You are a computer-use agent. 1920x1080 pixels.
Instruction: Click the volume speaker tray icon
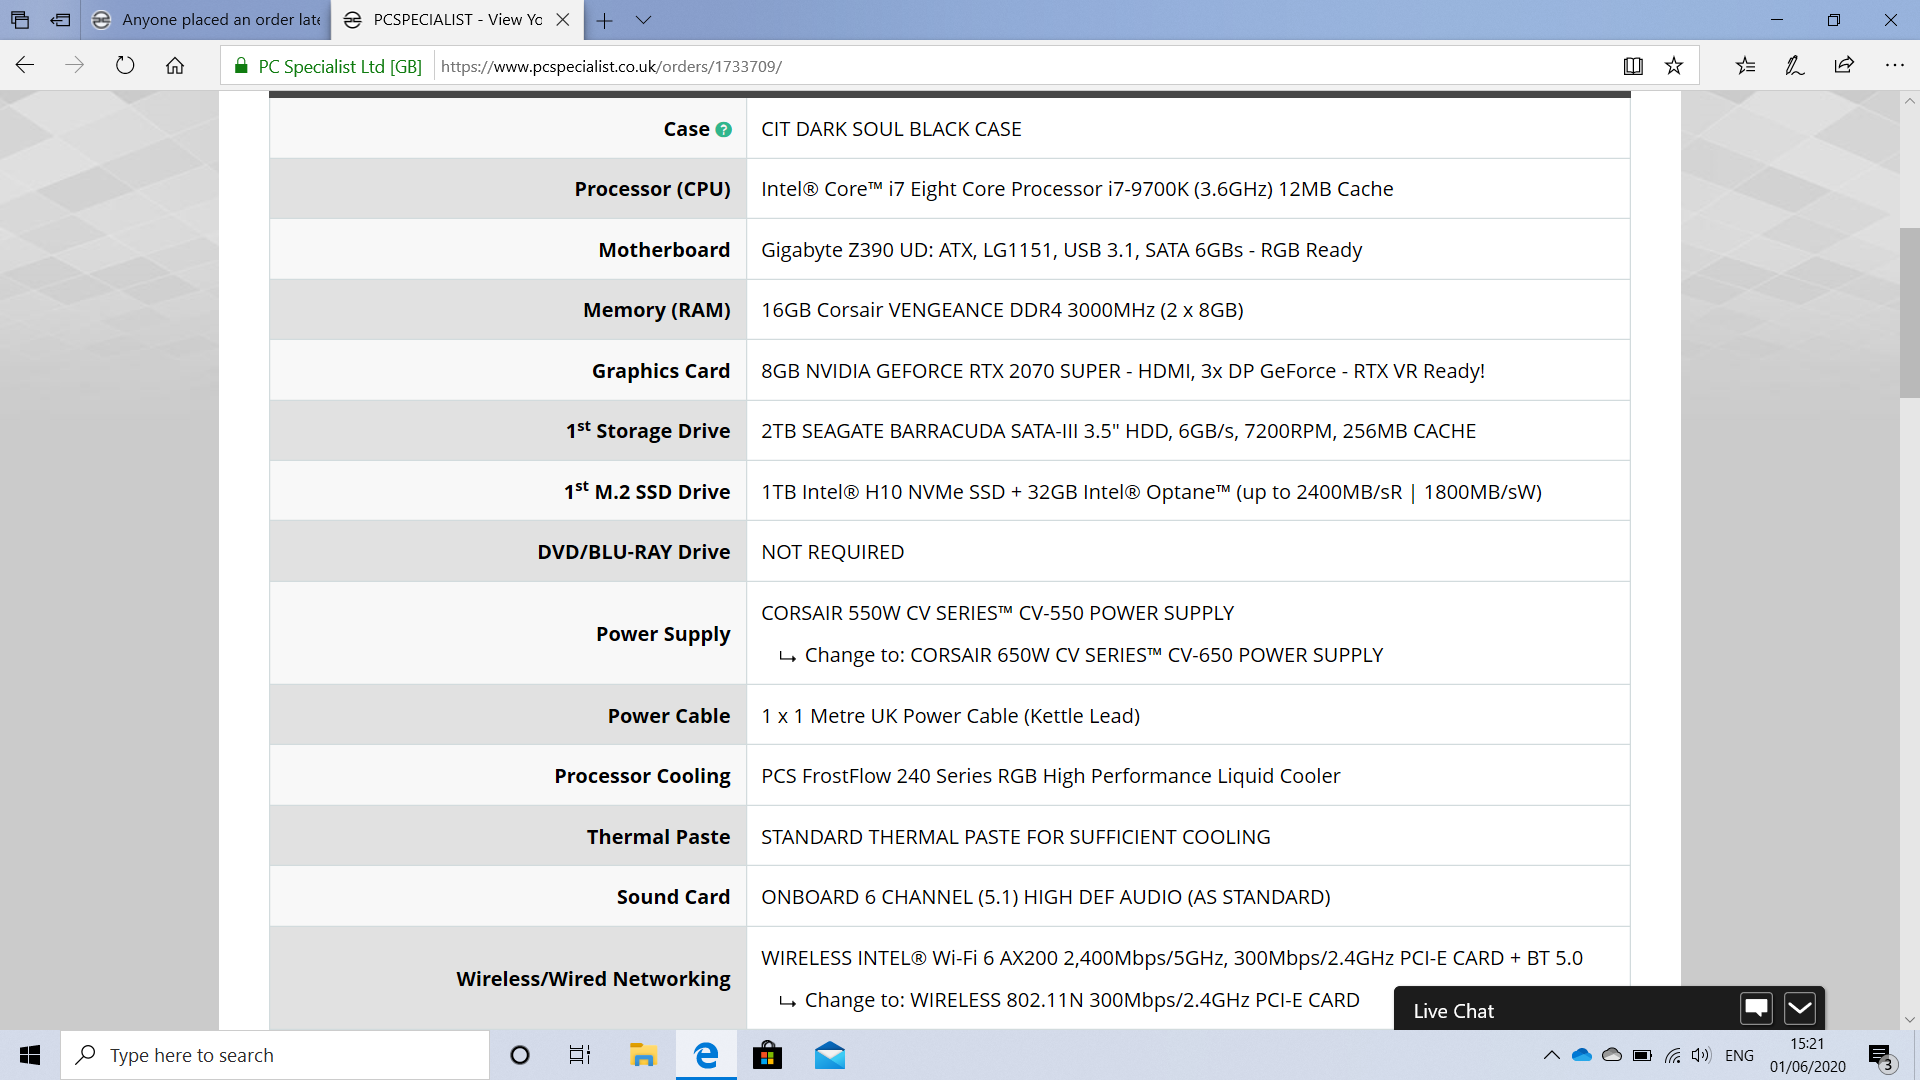1701,1055
